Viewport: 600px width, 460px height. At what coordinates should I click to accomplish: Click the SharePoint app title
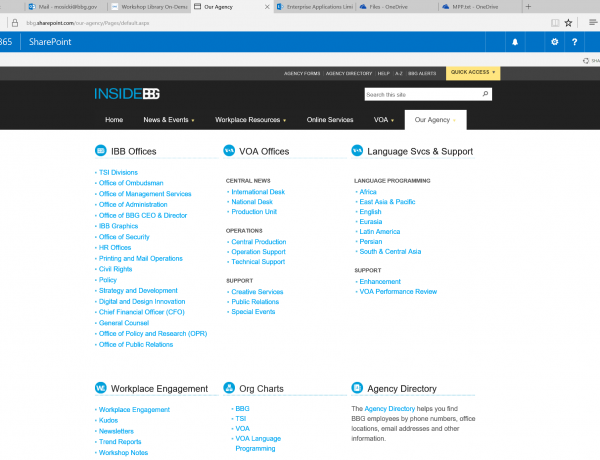point(50,42)
